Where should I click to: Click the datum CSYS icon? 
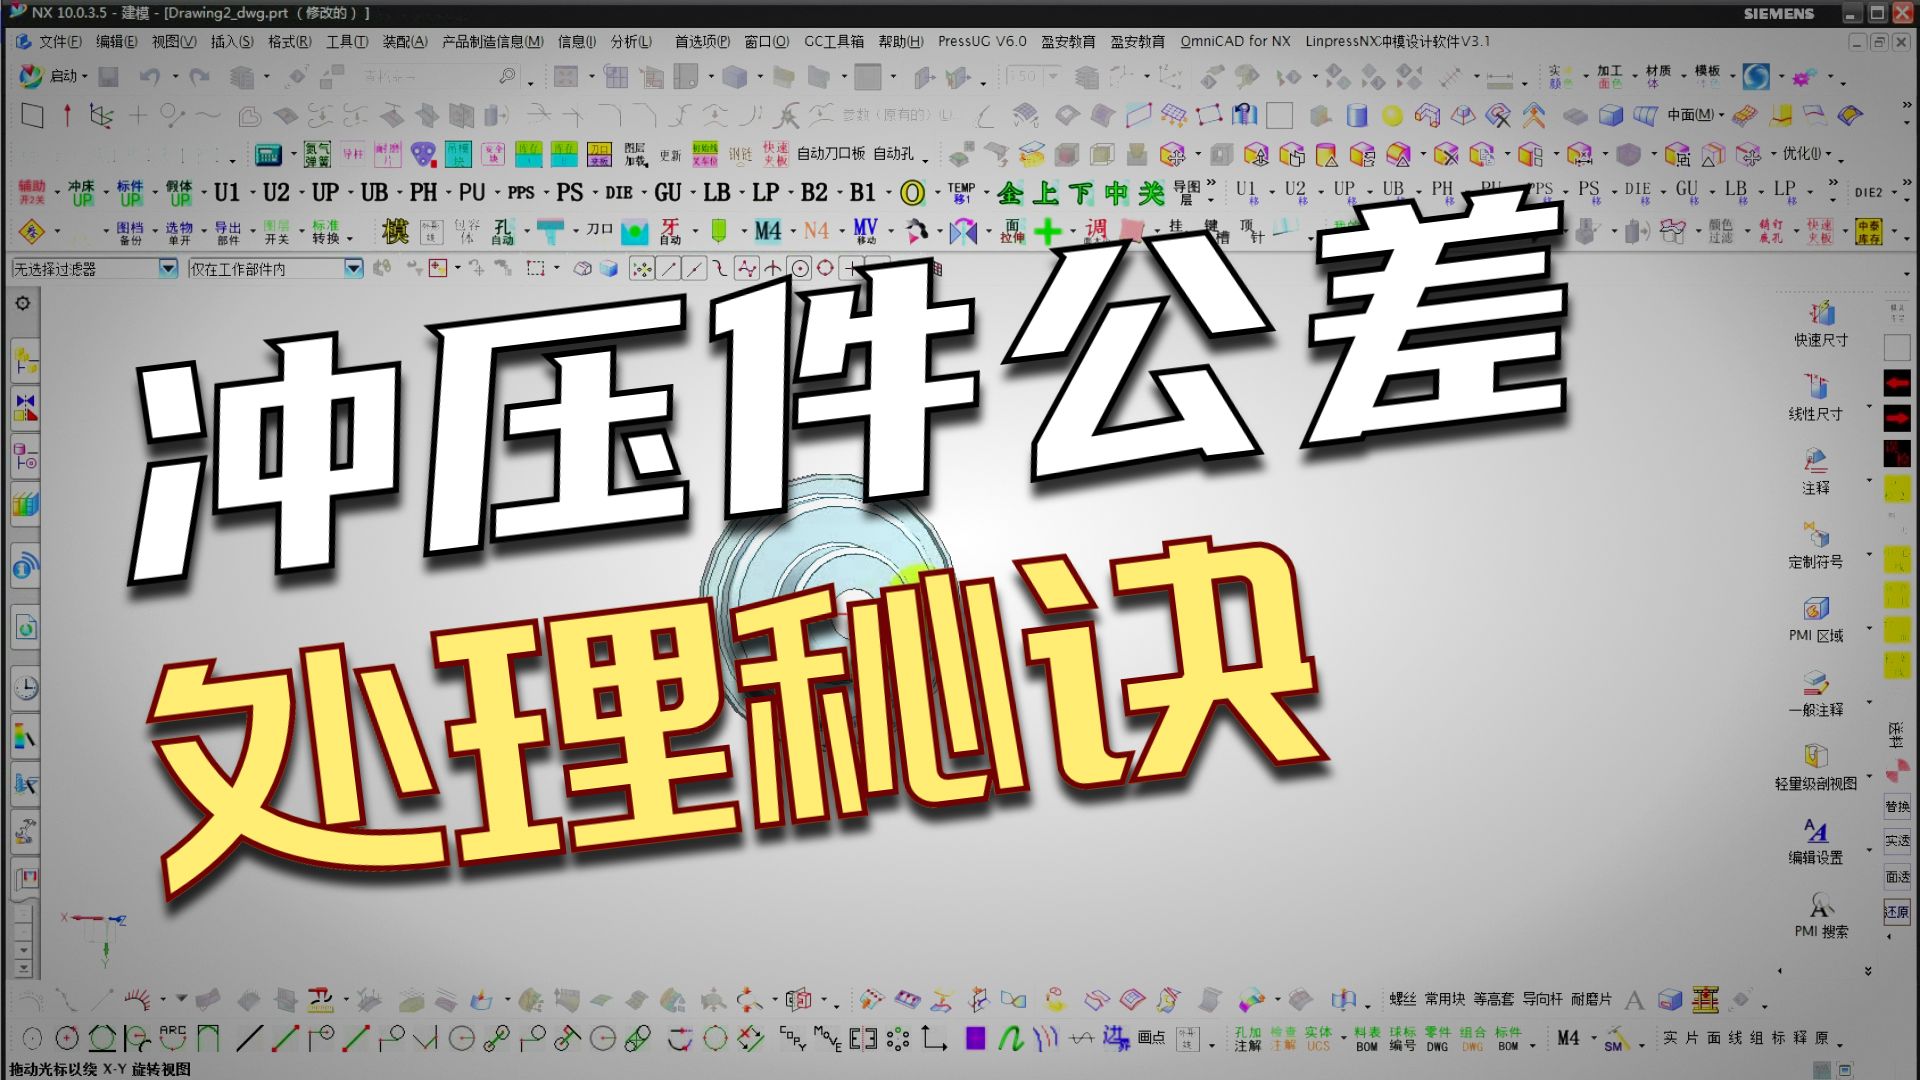(101, 116)
